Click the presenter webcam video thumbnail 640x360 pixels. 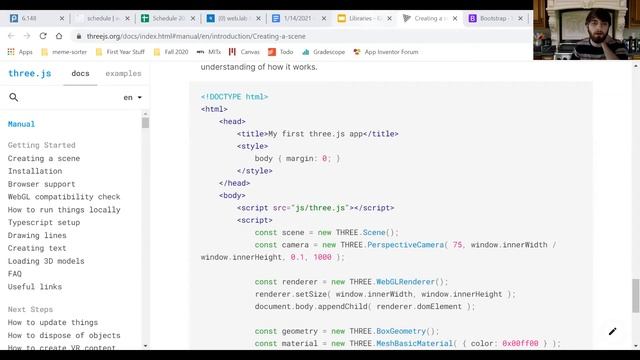587,30
